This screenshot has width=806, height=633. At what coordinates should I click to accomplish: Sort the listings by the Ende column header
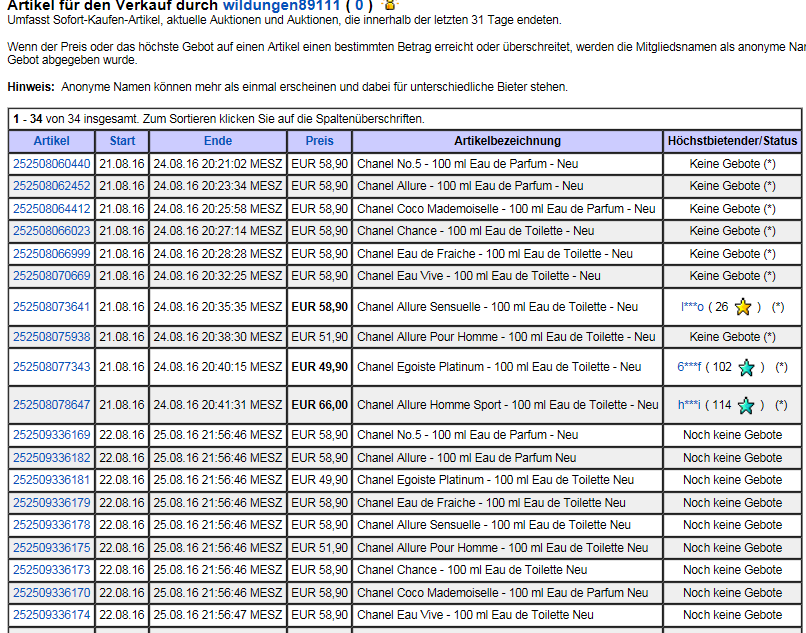(x=218, y=141)
